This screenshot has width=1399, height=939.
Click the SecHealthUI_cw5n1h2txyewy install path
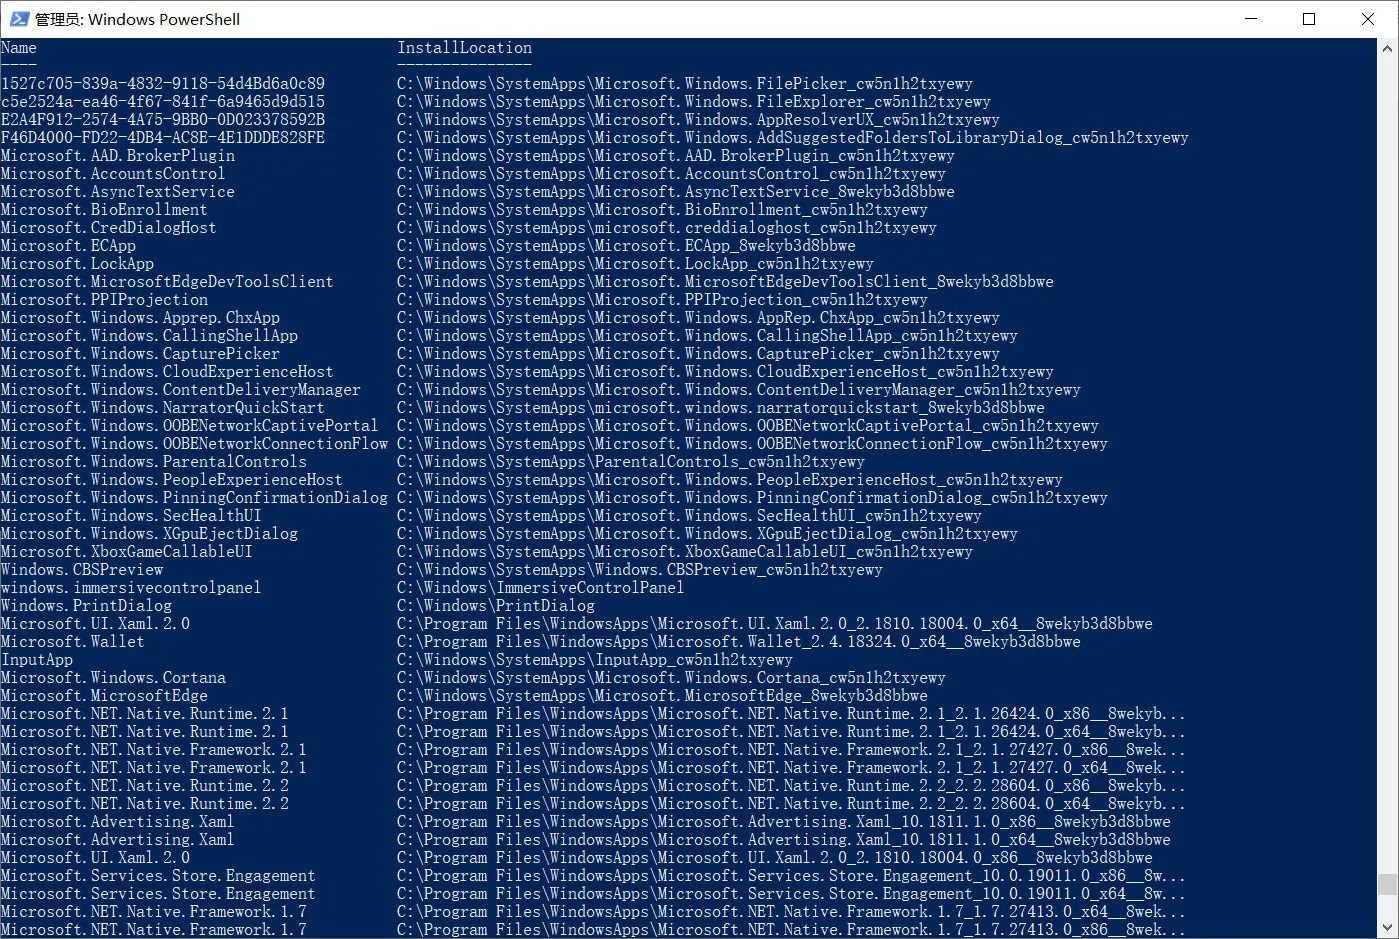[690, 516]
